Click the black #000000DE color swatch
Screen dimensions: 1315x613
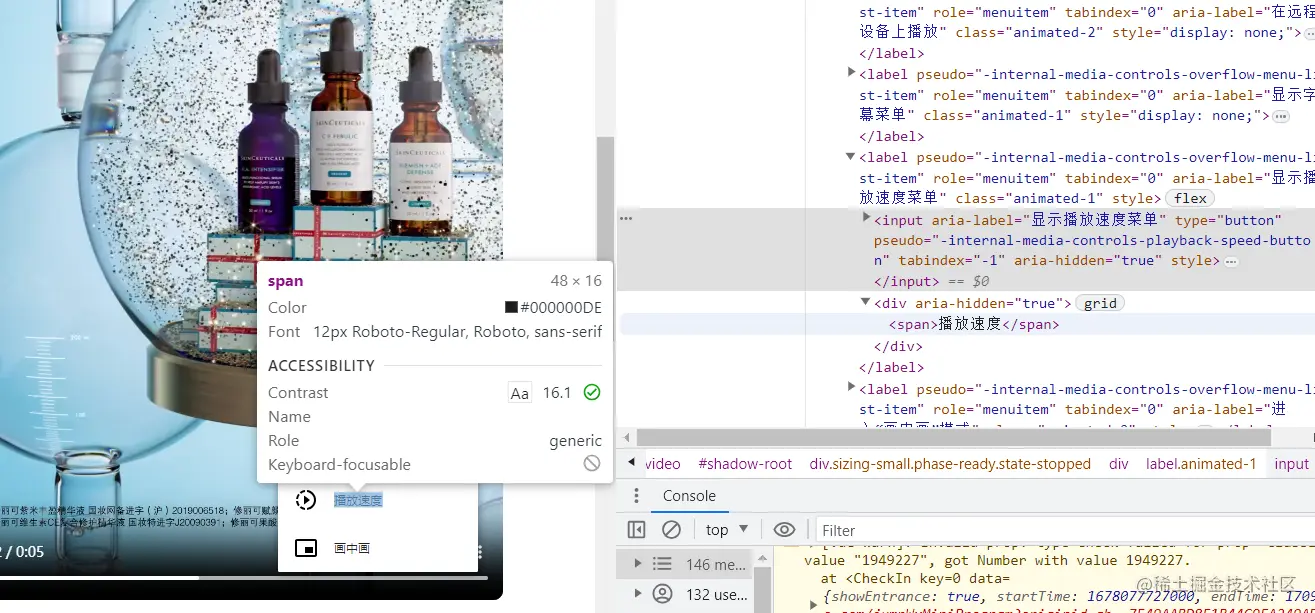click(511, 308)
